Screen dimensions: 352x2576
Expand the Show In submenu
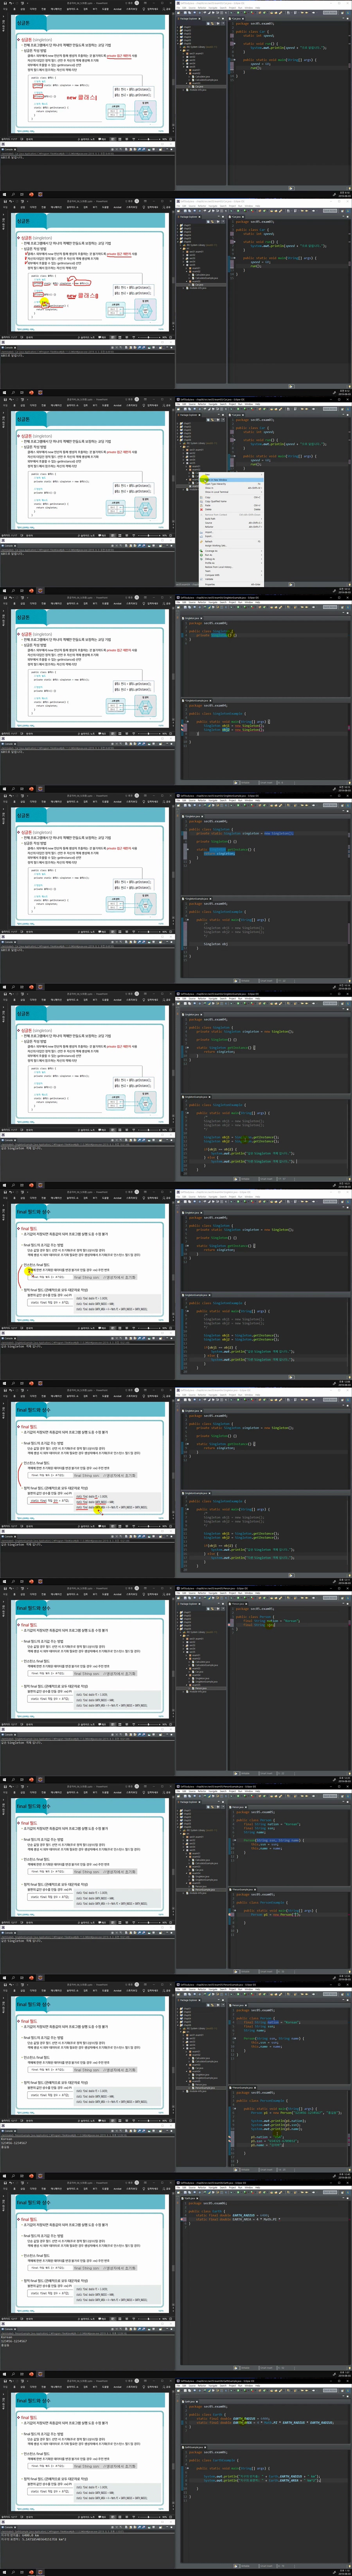209,488
